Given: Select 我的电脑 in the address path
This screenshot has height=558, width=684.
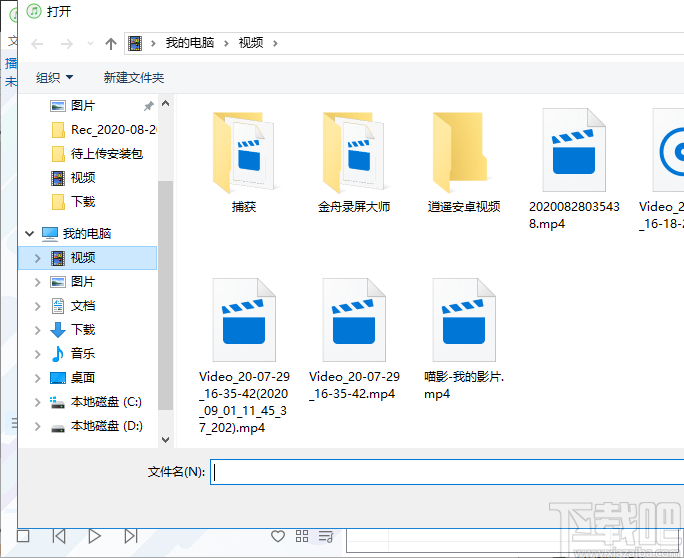Looking at the screenshot, I should click(190, 43).
